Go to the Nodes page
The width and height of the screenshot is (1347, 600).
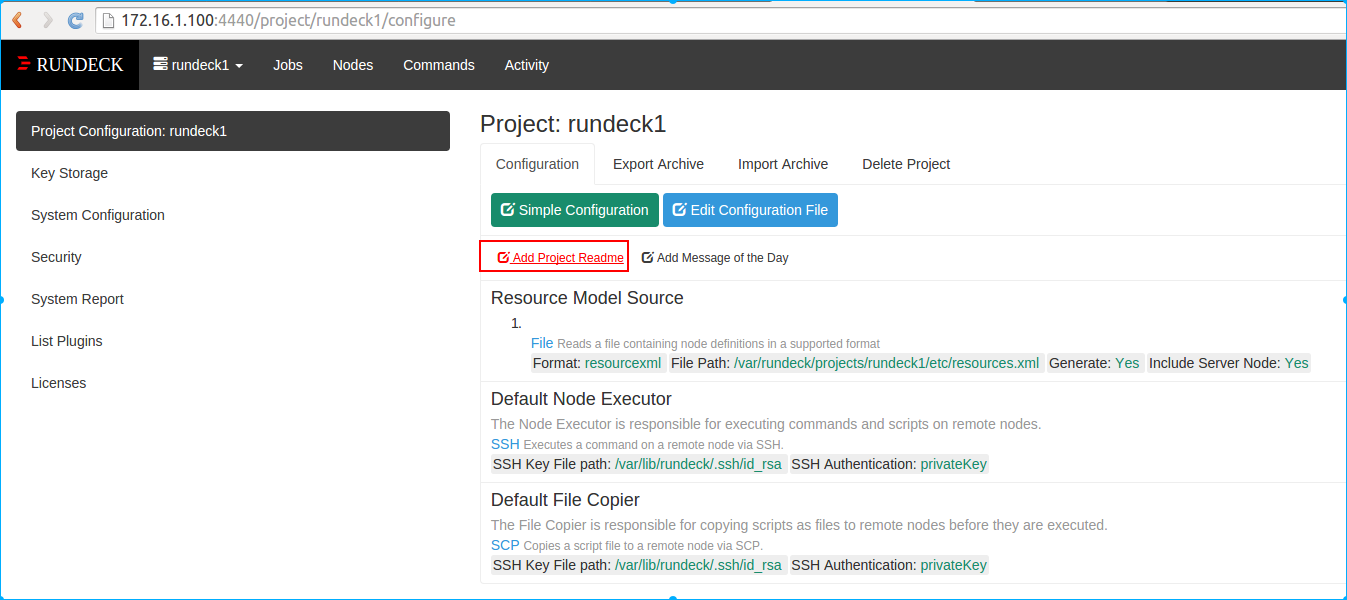[x=353, y=65]
